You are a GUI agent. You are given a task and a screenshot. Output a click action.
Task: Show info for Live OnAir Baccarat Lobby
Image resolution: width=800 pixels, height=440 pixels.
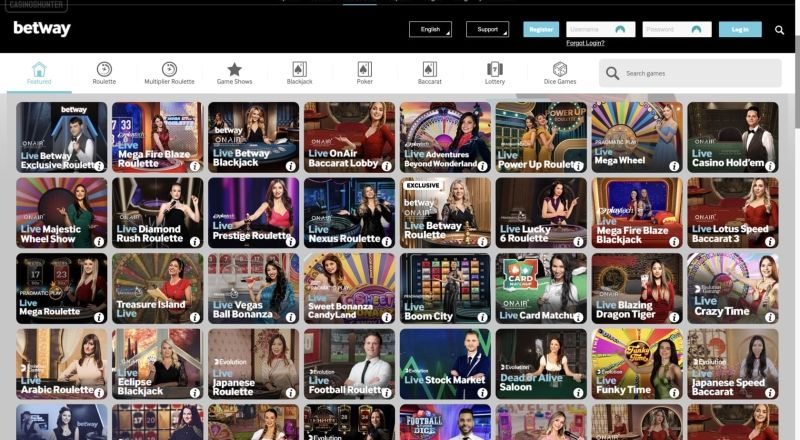[x=387, y=166]
